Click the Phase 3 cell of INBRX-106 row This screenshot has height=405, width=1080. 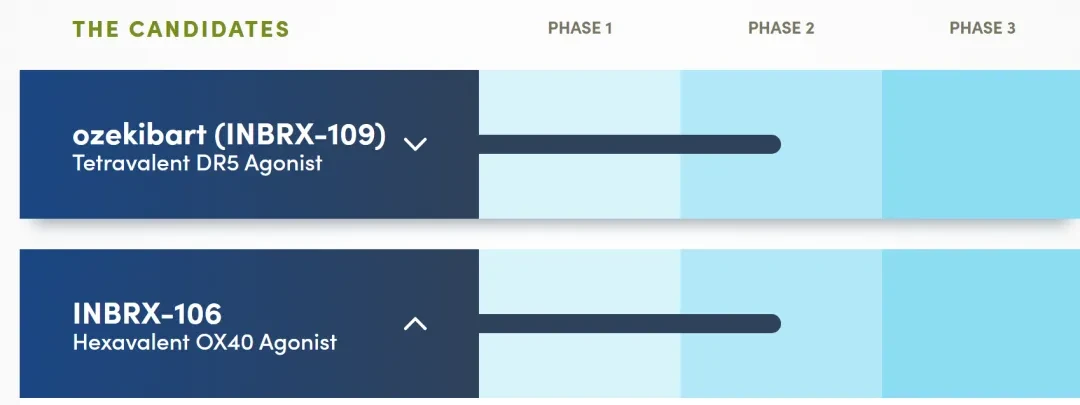[981, 323]
